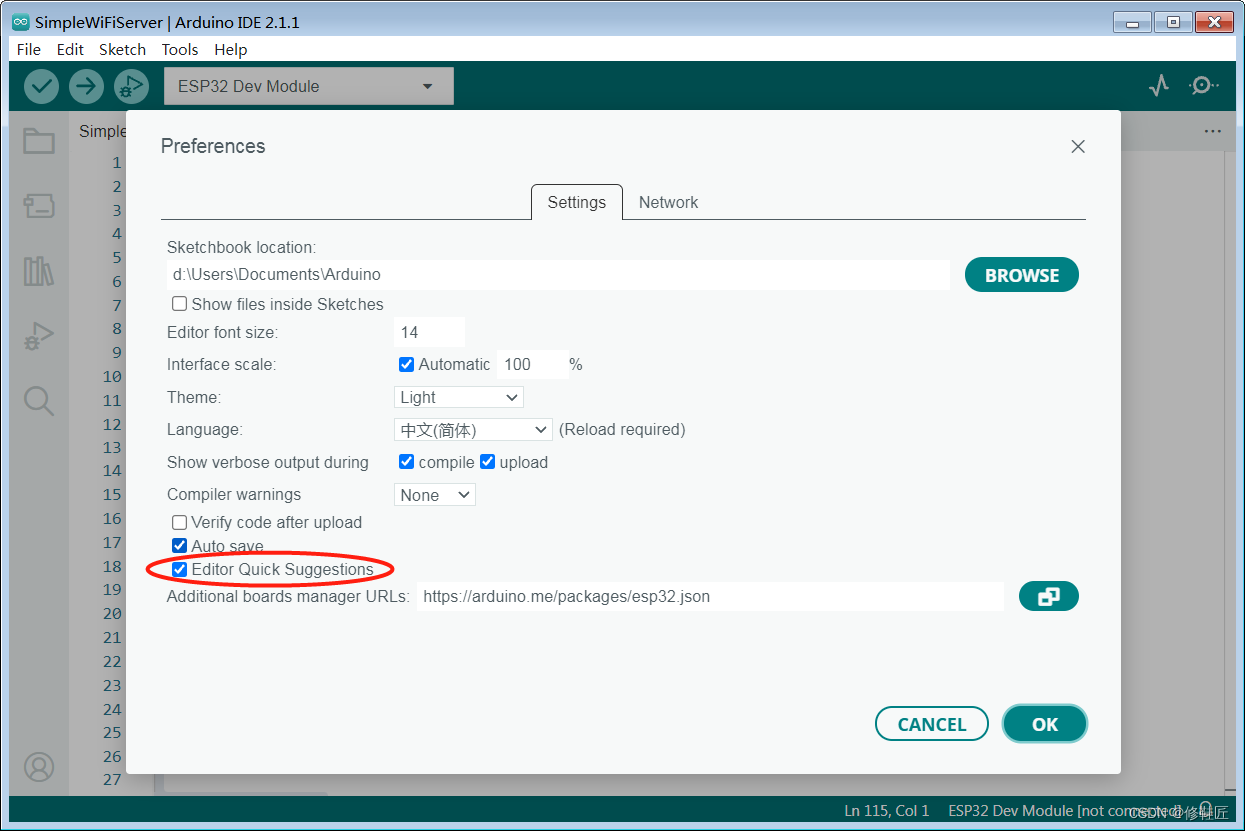Uncheck Show files inside Sketches

pyautogui.click(x=179, y=303)
